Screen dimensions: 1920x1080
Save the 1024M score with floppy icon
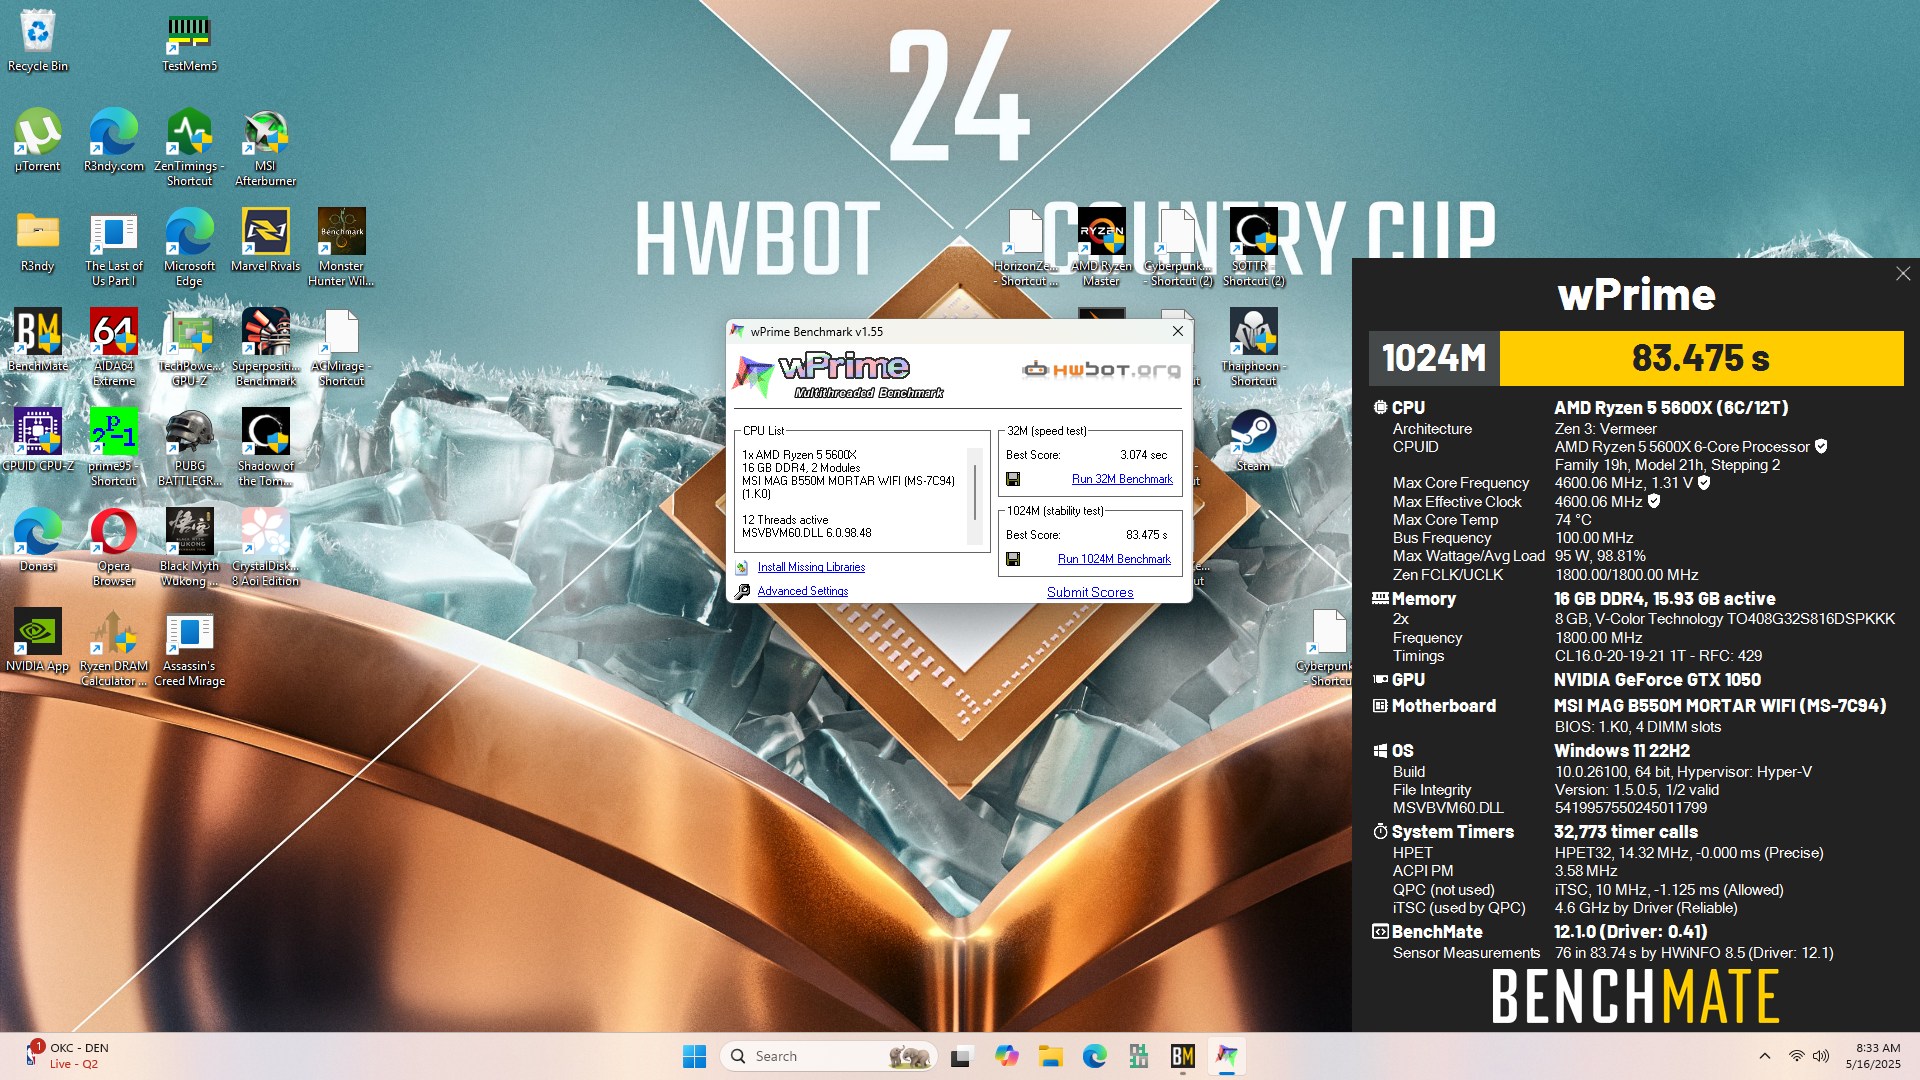[1013, 559]
